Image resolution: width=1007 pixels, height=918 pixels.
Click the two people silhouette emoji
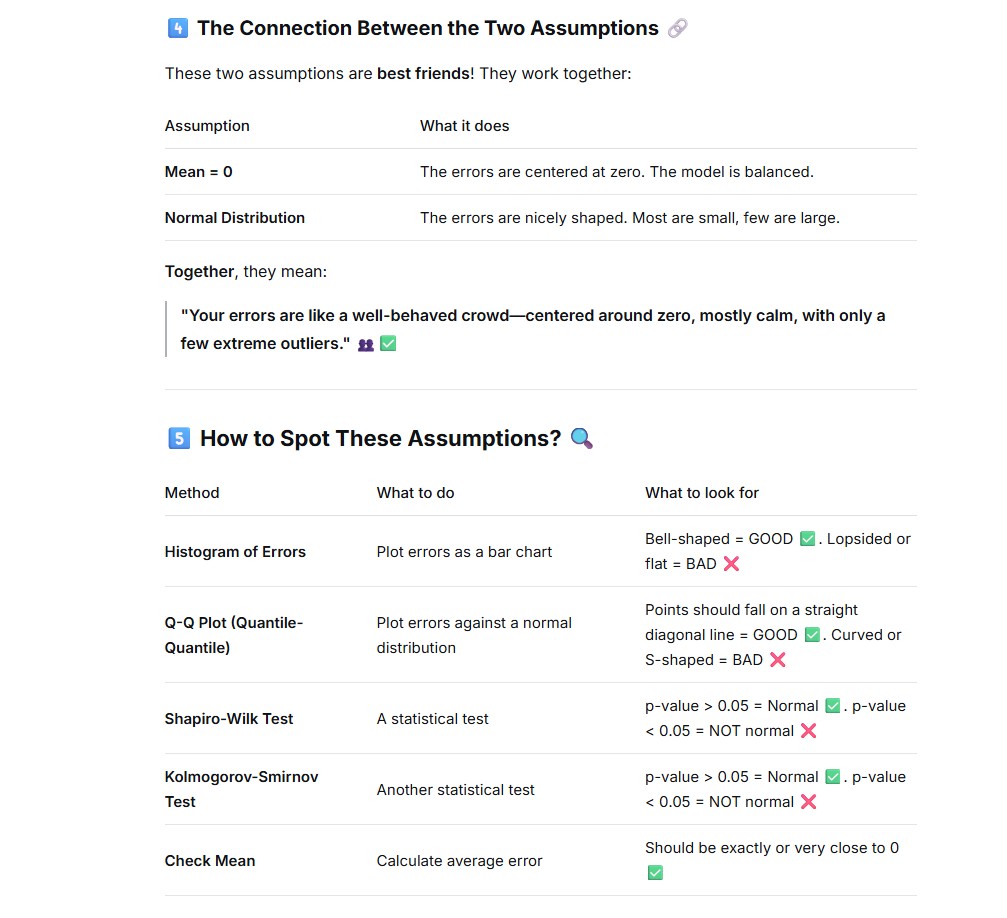(366, 345)
